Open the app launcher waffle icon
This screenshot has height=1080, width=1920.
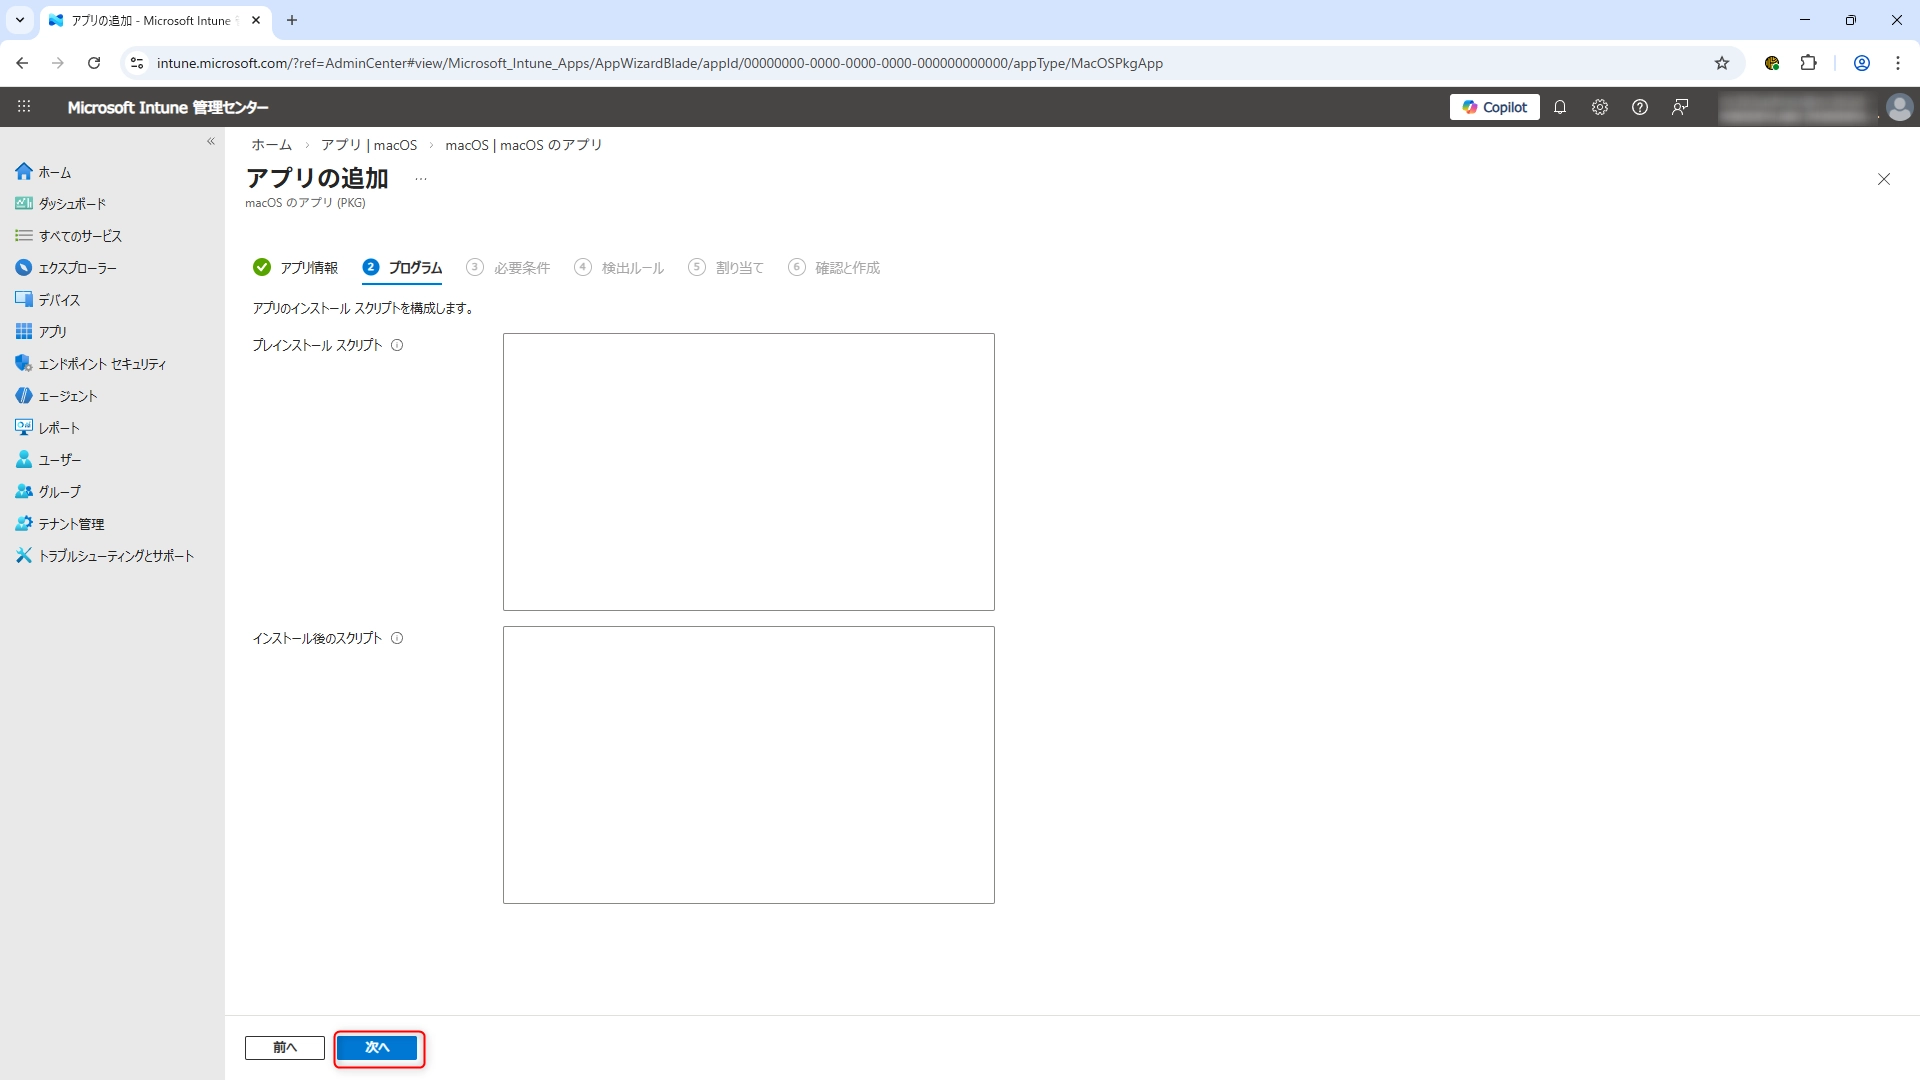coord(24,107)
